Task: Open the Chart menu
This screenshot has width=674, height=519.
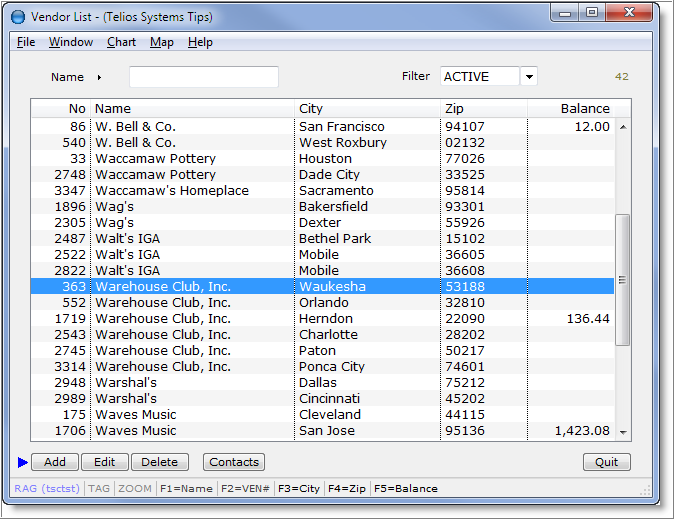Action: (x=121, y=42)
